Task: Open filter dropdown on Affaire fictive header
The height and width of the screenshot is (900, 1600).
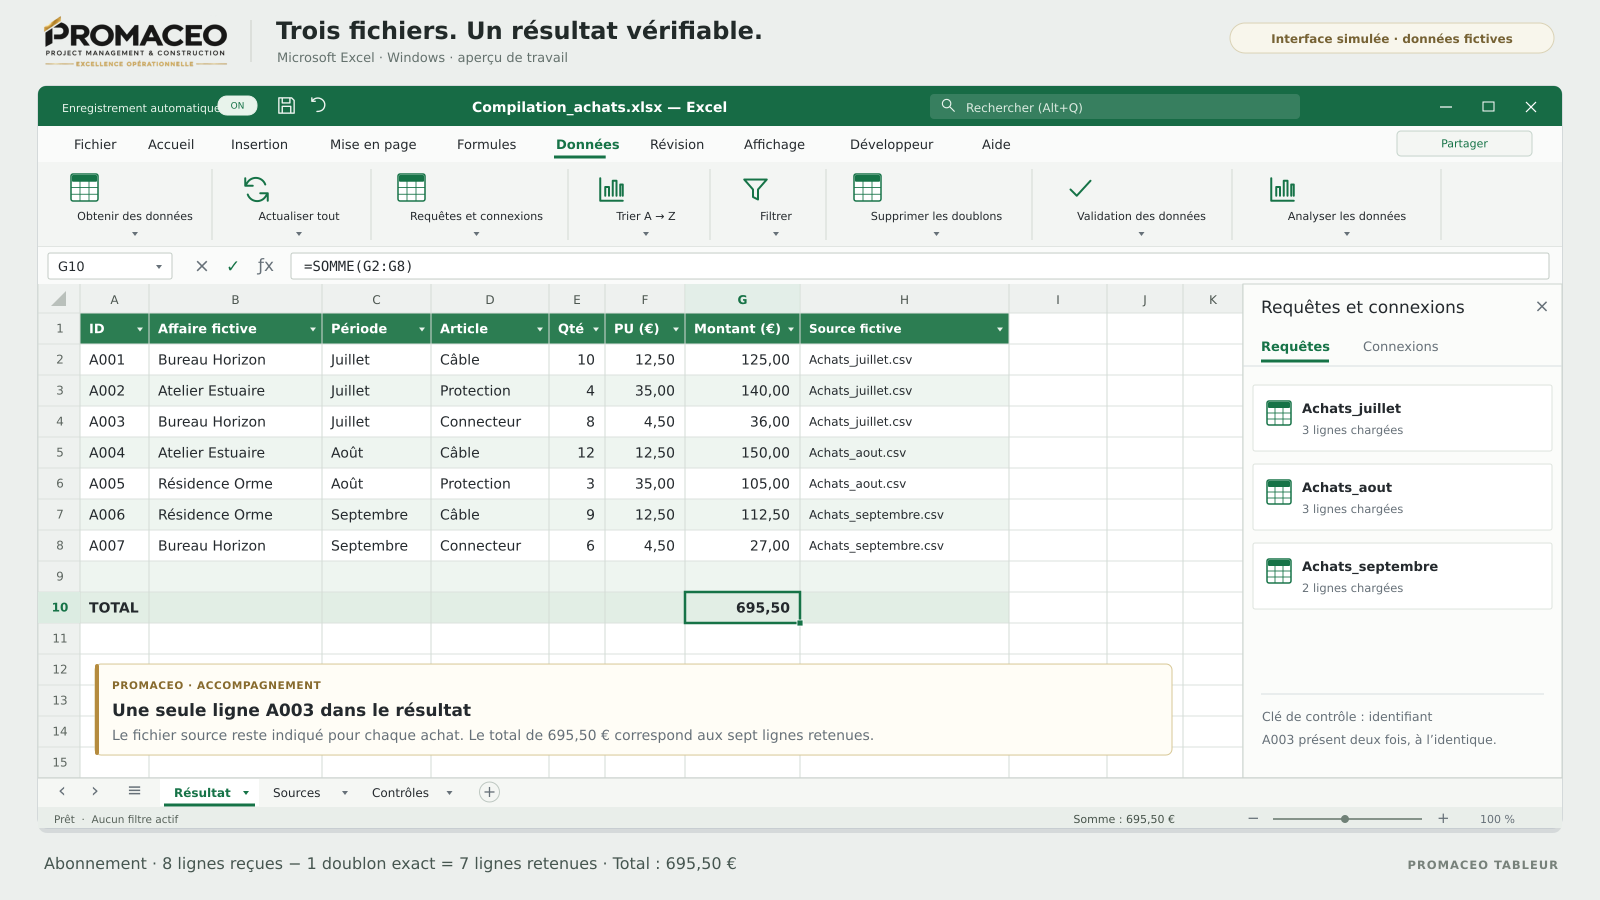Action: tap(312, 329)
